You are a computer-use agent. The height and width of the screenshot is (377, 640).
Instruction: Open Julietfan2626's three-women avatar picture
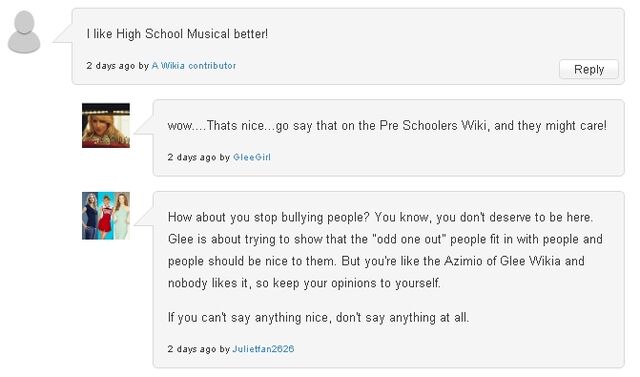click(x=106, y=216)
